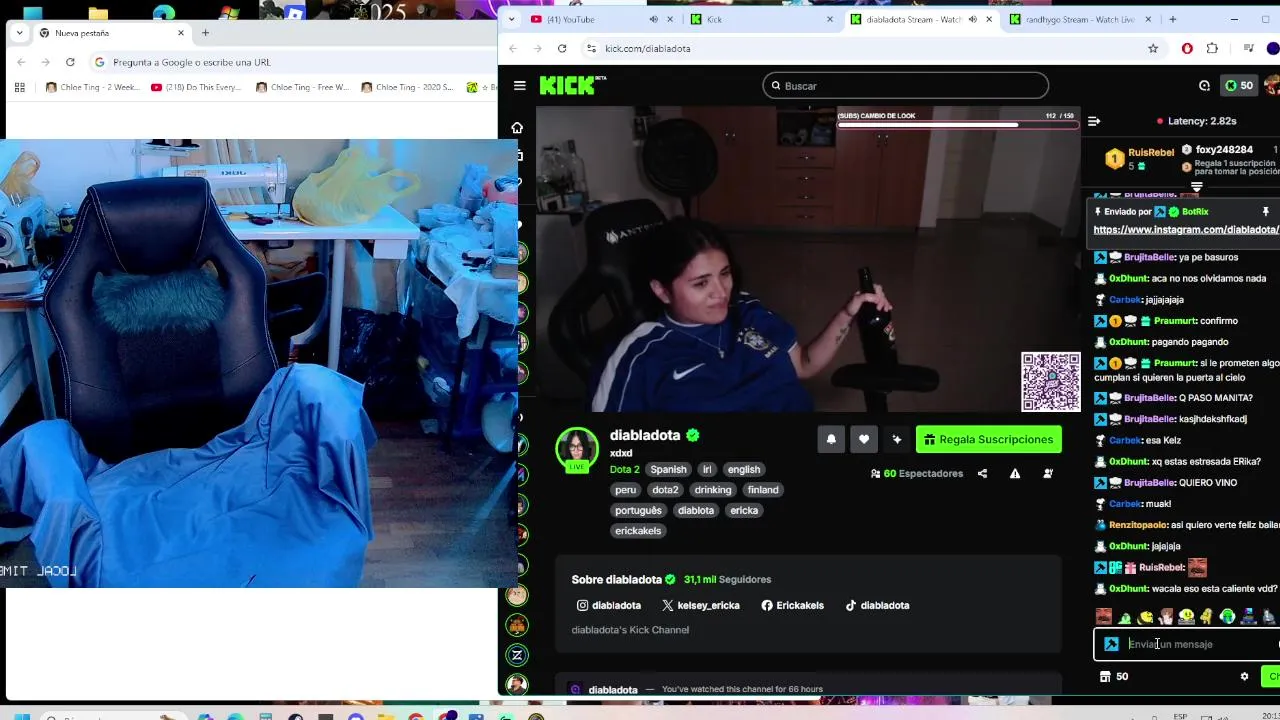
Task: Open Chloe Ting 2020 S bookmark
Action: coord(407,88)
